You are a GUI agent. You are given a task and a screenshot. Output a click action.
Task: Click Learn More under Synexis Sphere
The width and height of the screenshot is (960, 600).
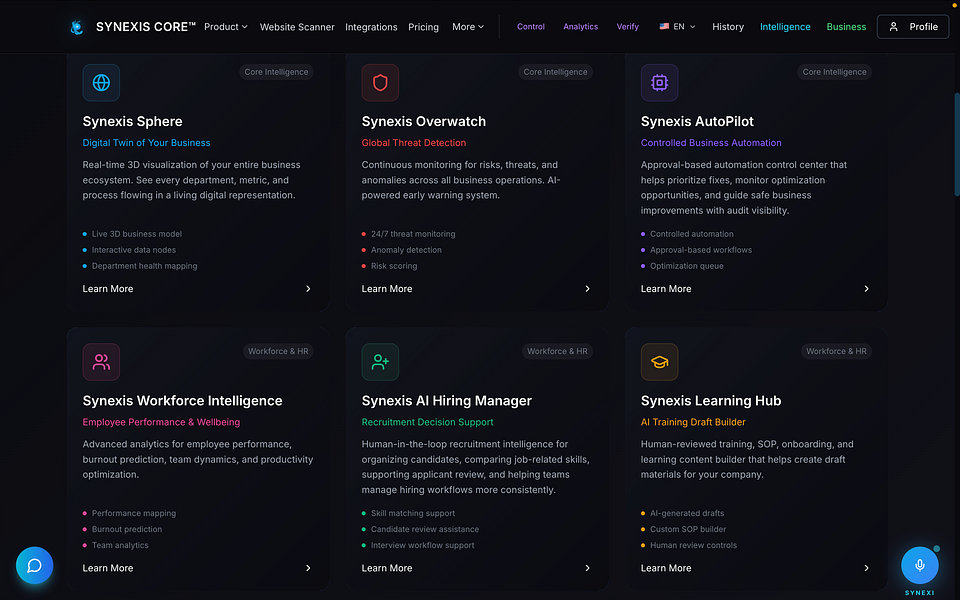[108, 289]
